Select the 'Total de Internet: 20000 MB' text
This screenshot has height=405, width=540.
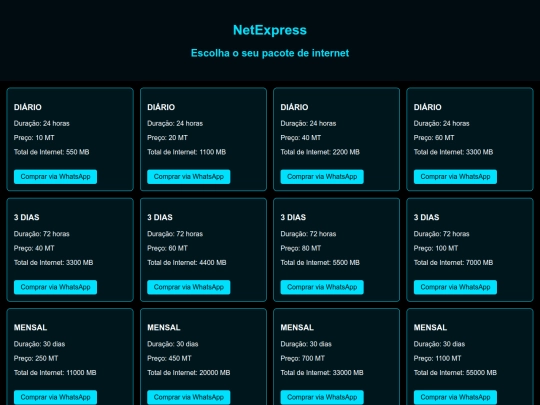pos(189,373)
